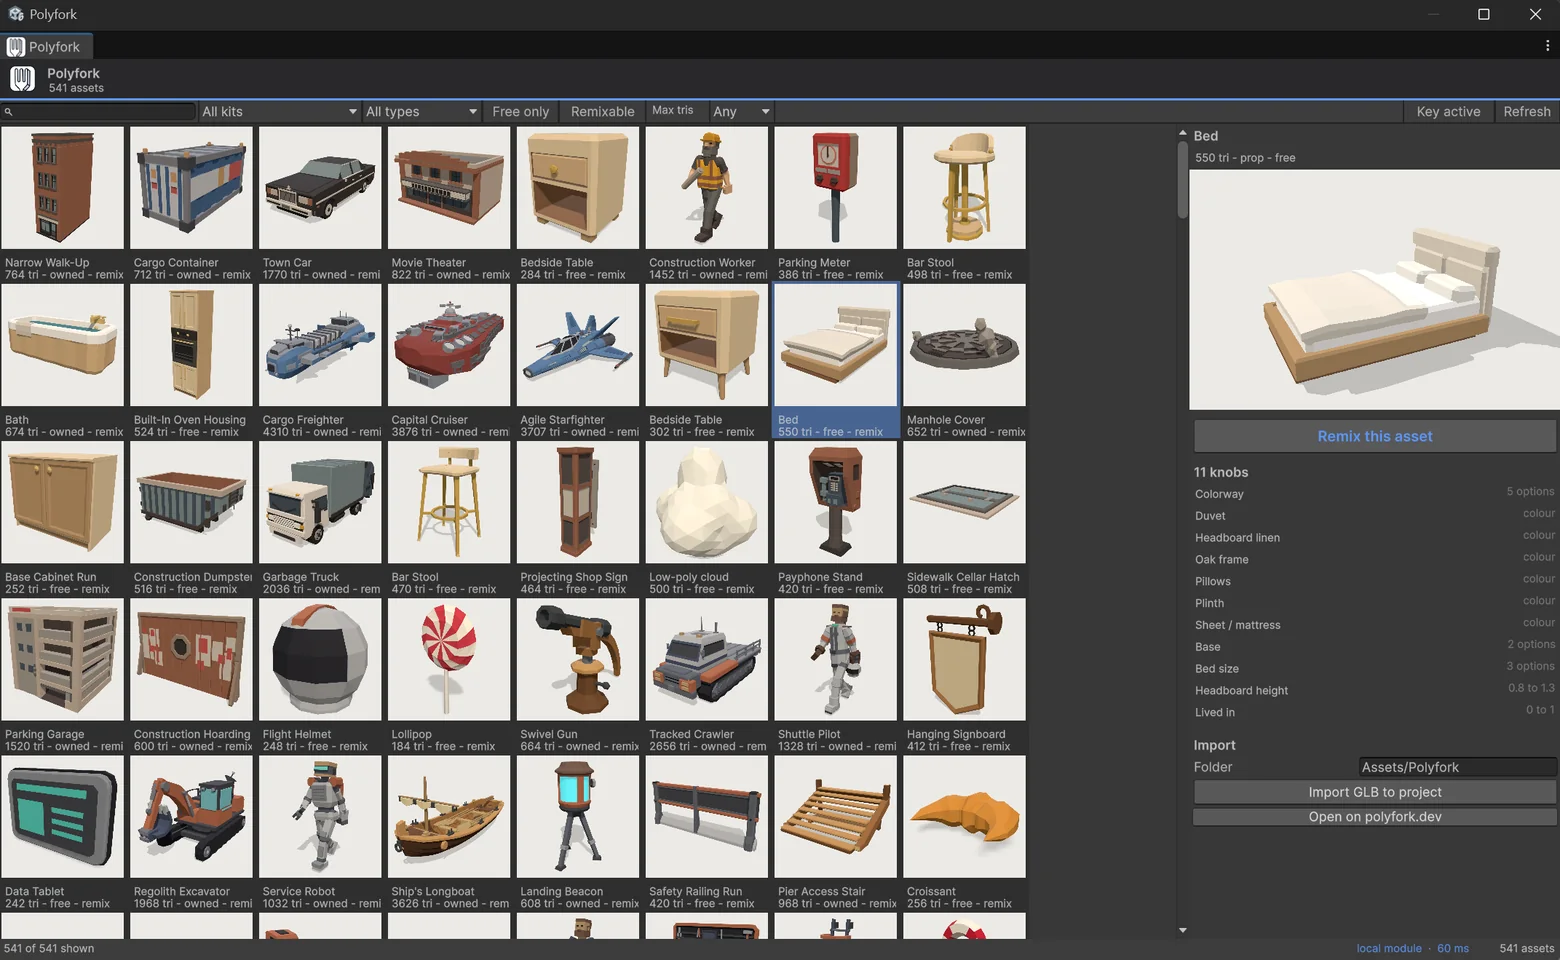Choose the Regolith Excavator asset
The image size is (1560, 960).
click(x=192, y=816)
